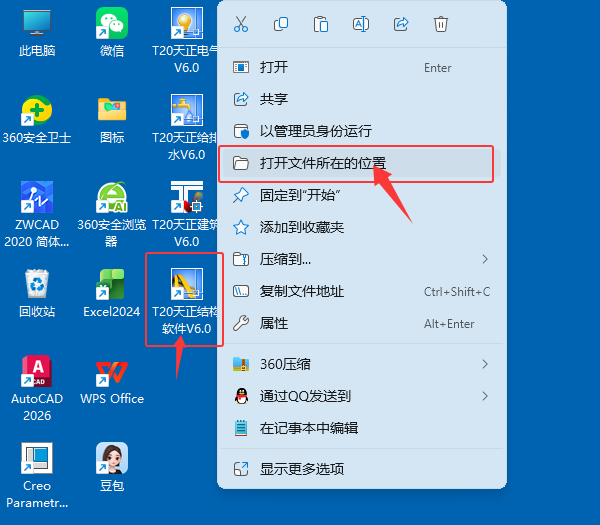This screenshot has width=600, height=525.
Task: Click the Cut scissors icon in context menu
Action: pyautogui.click(x=241, y=24)
